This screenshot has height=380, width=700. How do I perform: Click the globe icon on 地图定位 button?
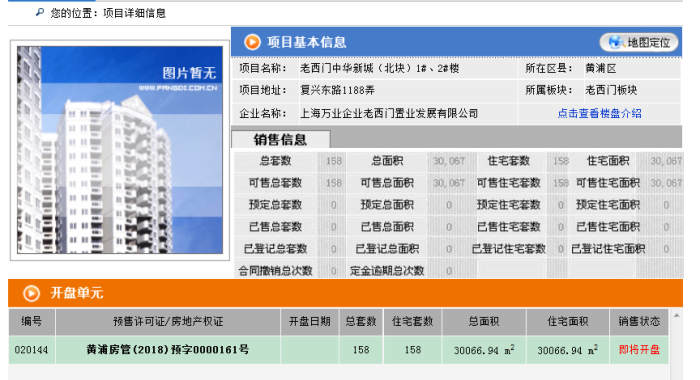coord(616,42)
